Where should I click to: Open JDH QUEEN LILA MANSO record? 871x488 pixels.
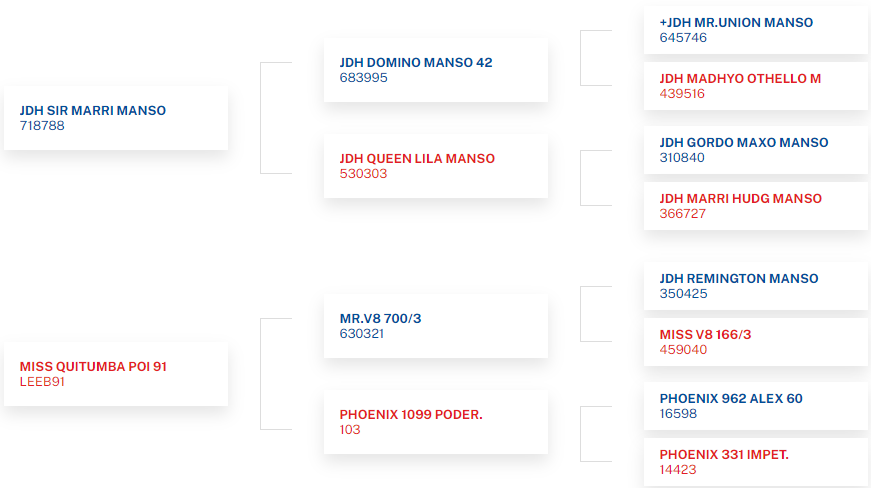(x=436, y=166)
